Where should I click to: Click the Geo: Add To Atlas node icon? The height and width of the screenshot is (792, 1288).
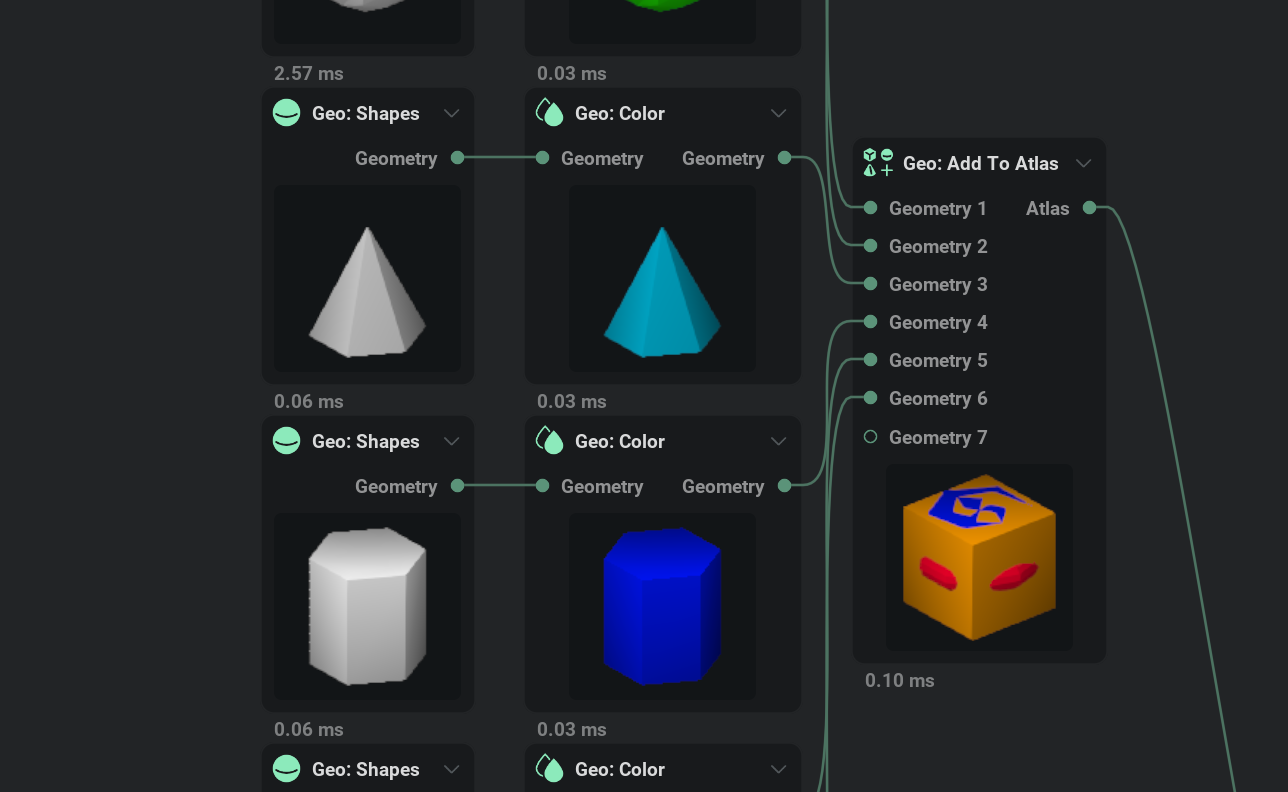[878, 163]
